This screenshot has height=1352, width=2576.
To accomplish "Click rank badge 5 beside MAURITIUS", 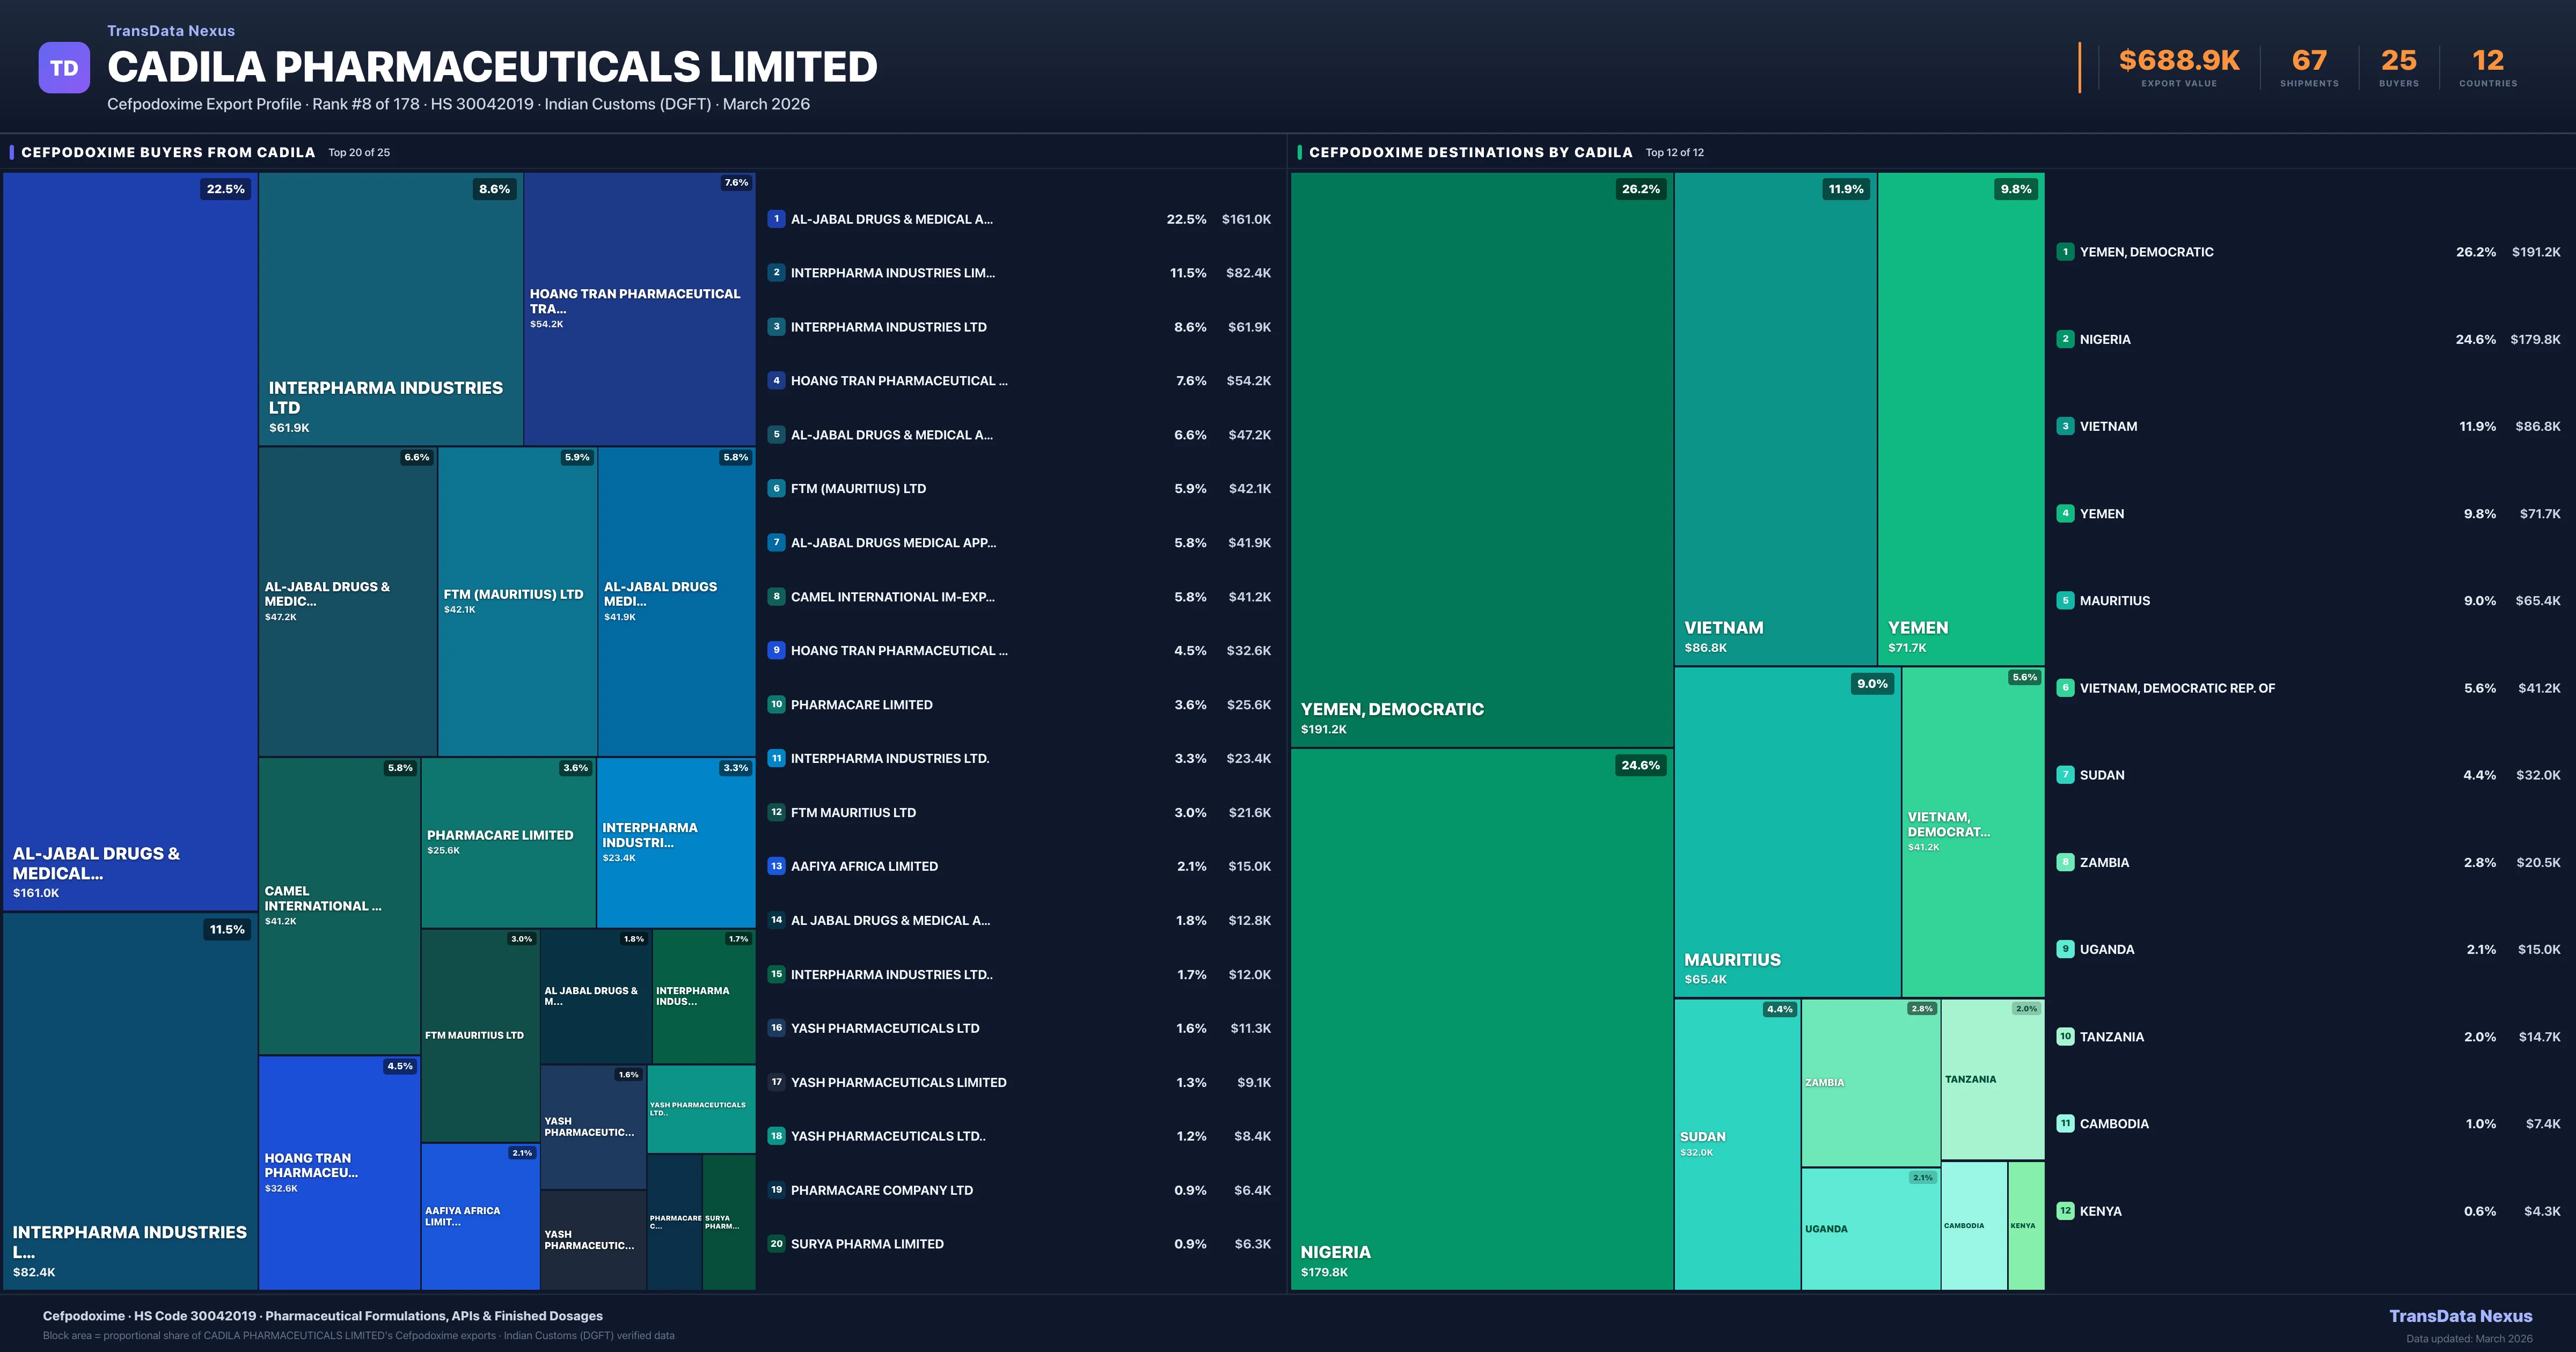I will pos(2065,600).
